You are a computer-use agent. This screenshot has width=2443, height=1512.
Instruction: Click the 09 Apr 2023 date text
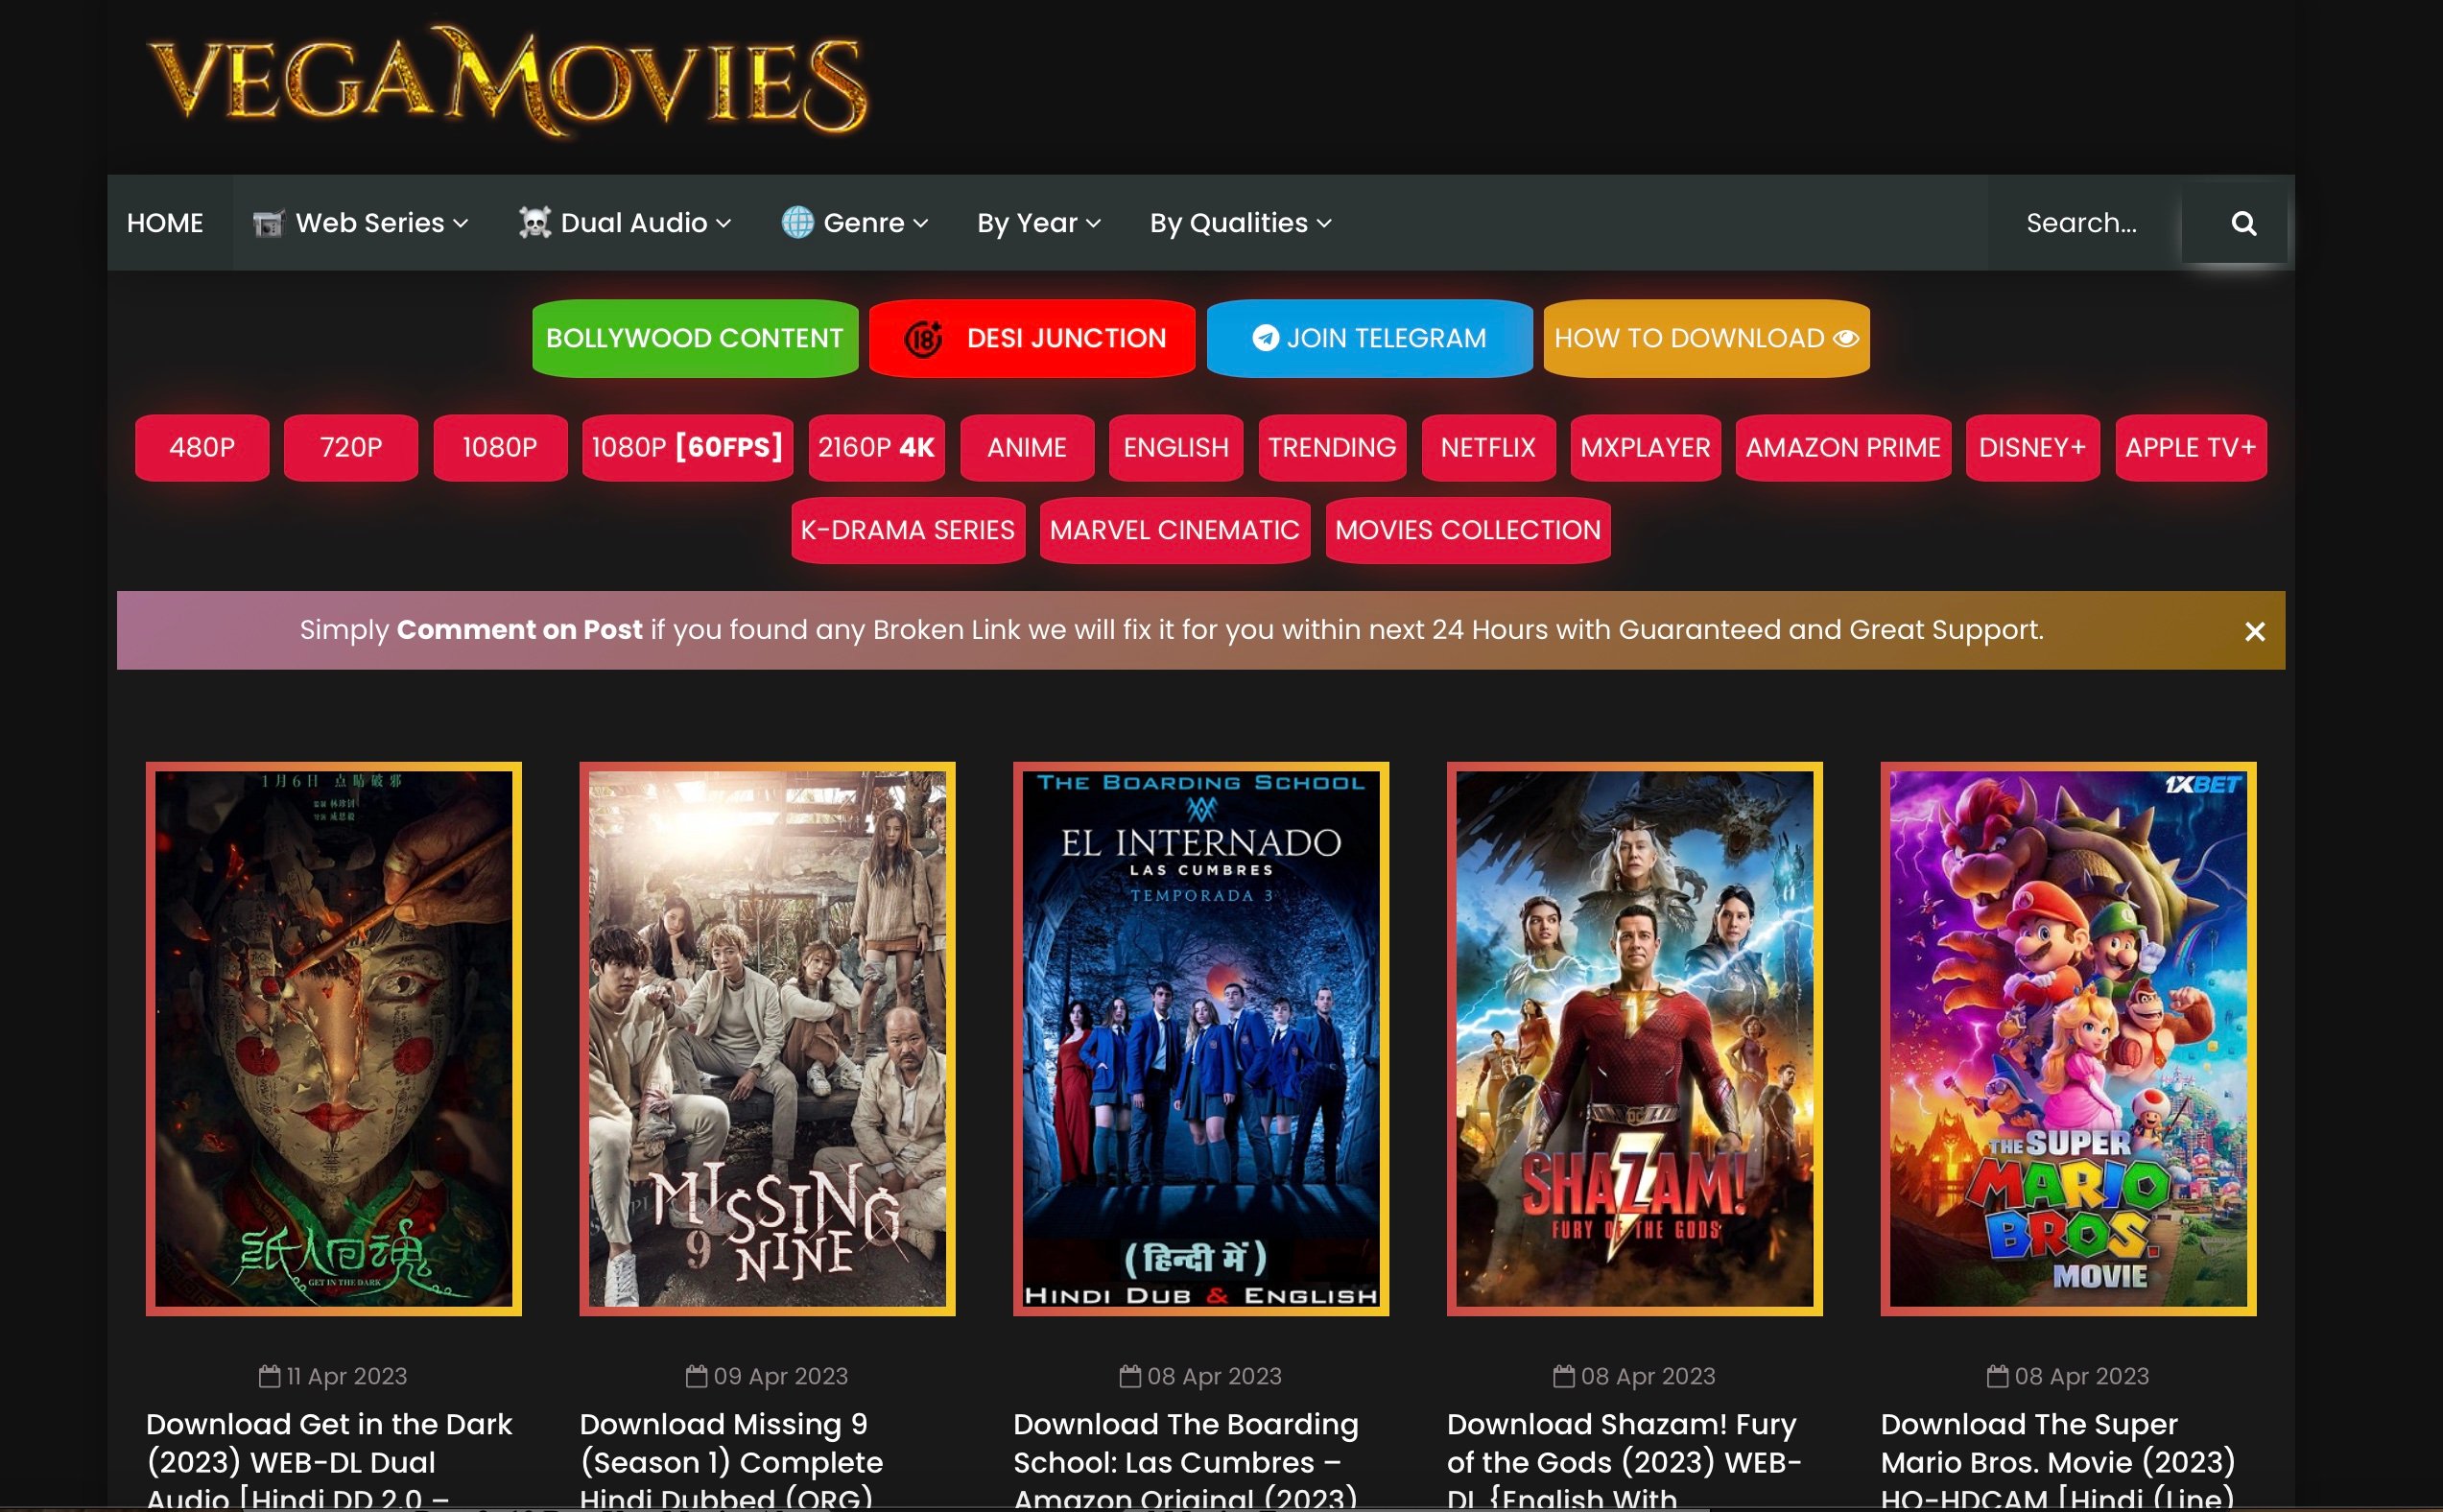click(781, 1376)
